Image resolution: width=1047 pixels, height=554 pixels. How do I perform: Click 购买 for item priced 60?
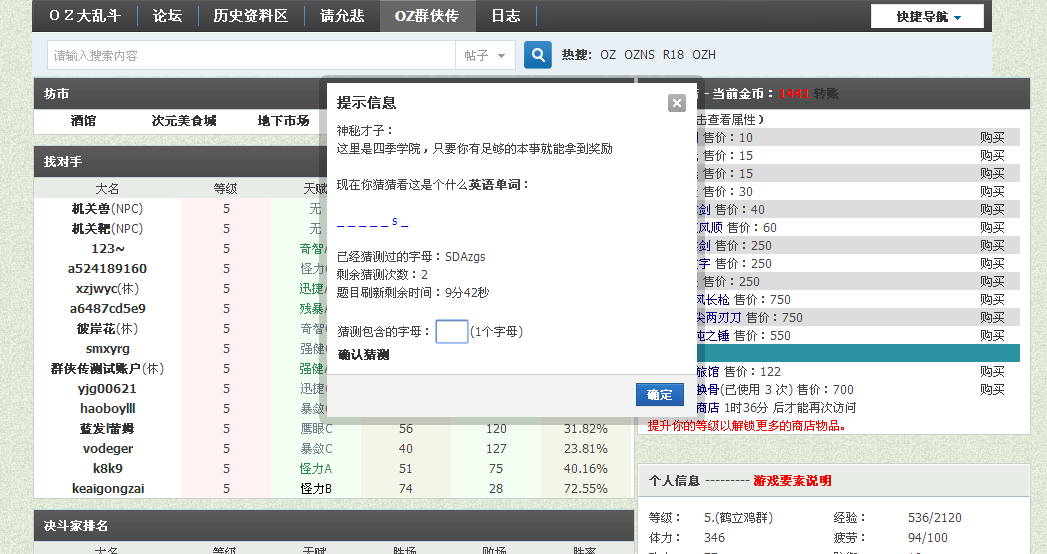click(x=992, y=228)
